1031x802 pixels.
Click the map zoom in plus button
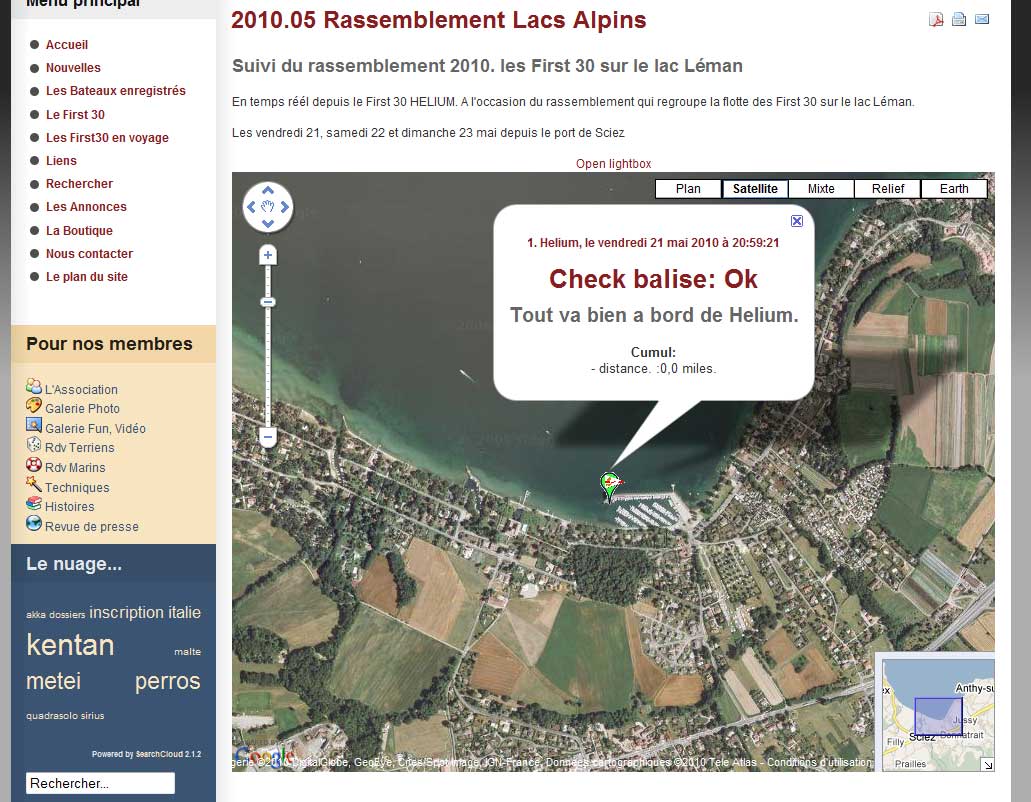(268, 256)
